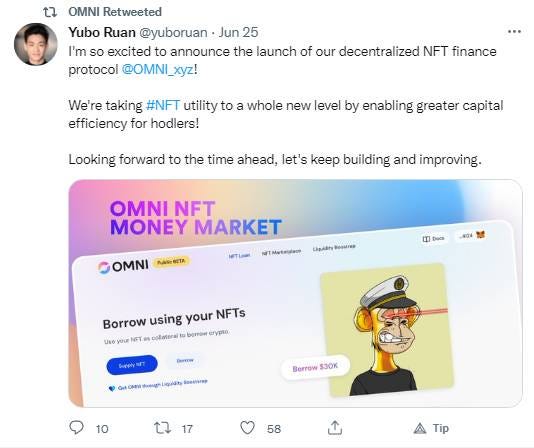Image resolution: width=534 pixels, height=448 pixels.
Task: Open Yubo Ruan's profile photo
Action: pyautogui.click(x=35, y=44)
